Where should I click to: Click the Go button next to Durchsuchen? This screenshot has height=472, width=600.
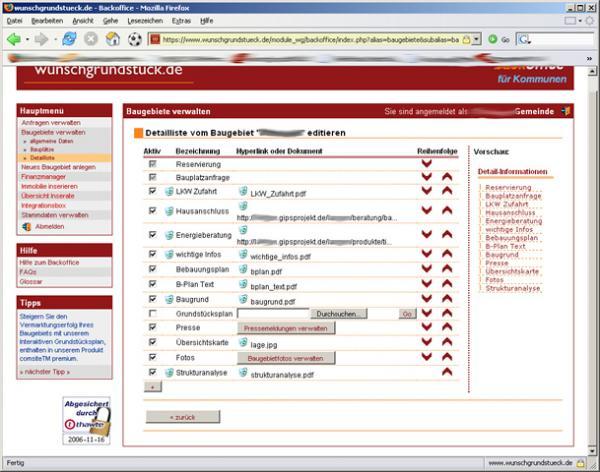point(407,314)
